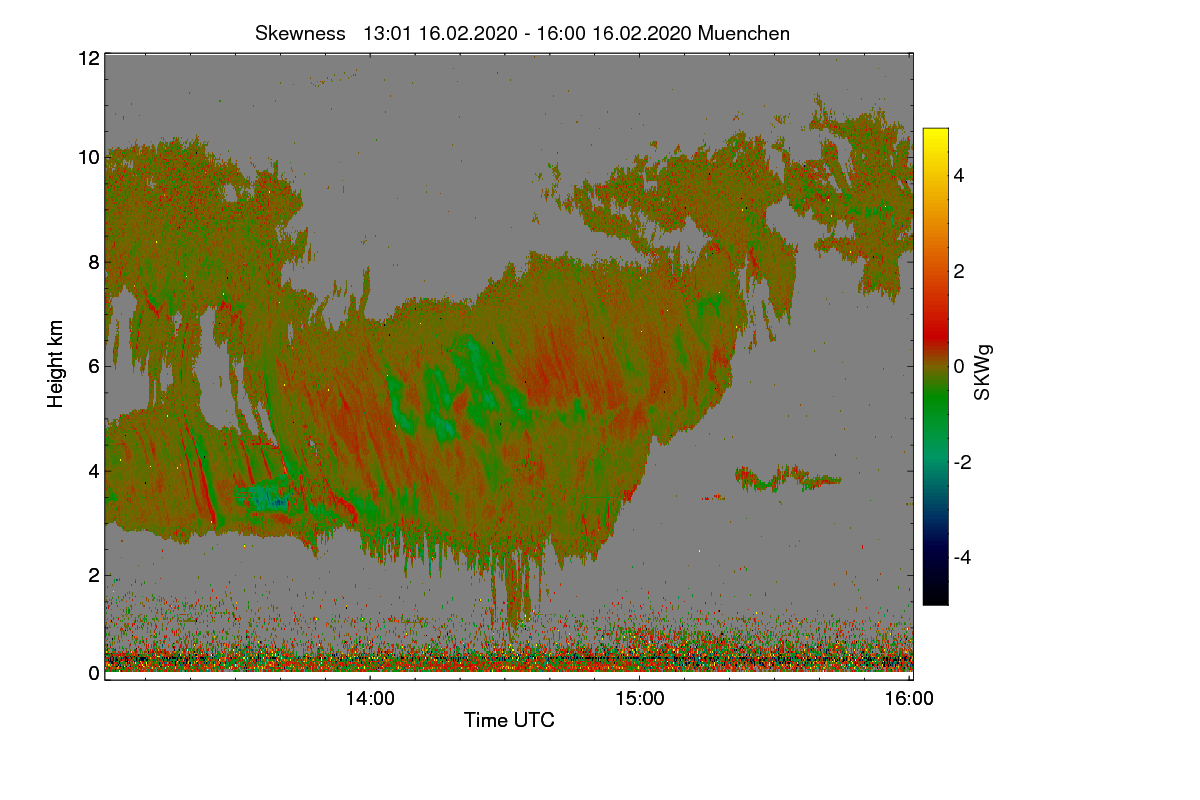Click the height tick label 10
Viewport: 1200px width, 800px height.
pos(88,157)
